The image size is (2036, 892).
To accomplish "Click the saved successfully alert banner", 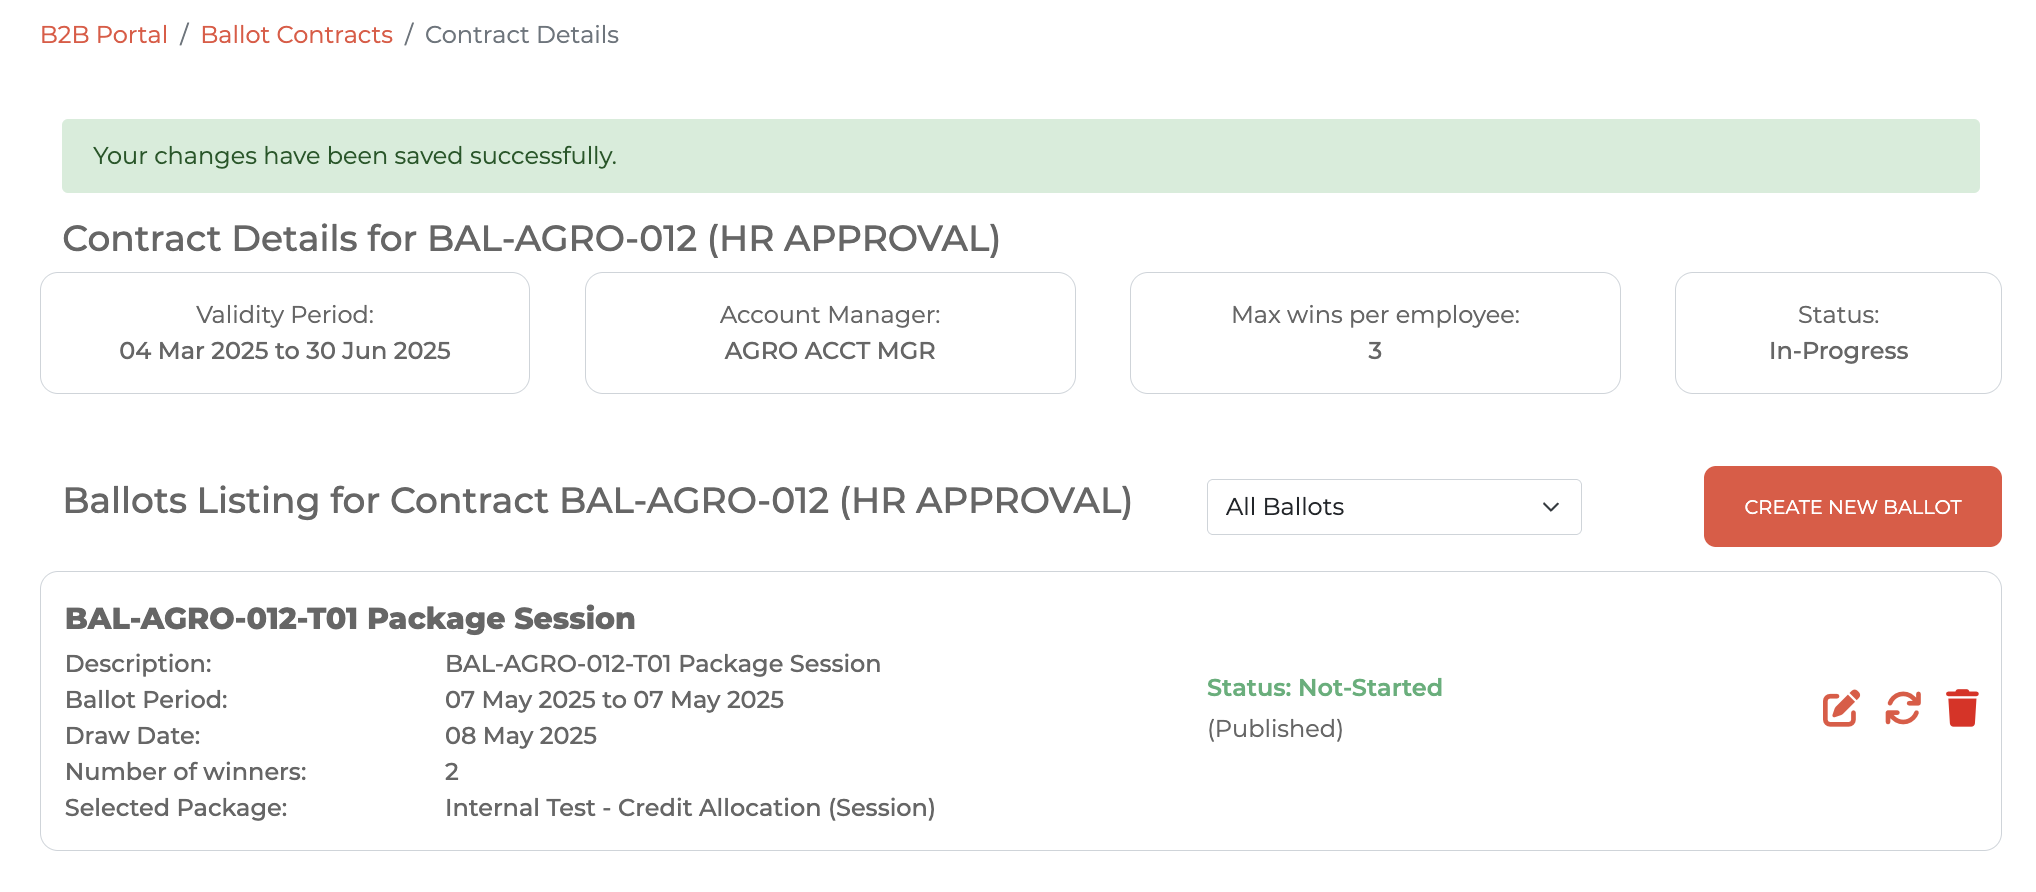I will (1020, 156).
